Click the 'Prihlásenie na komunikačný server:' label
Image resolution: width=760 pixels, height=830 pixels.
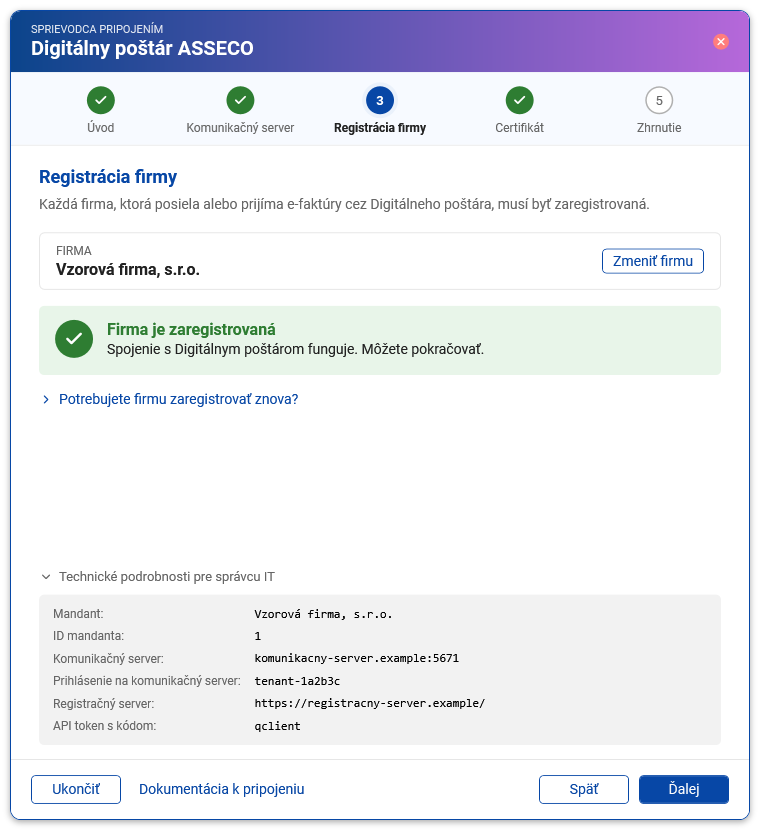pos(147,681)
